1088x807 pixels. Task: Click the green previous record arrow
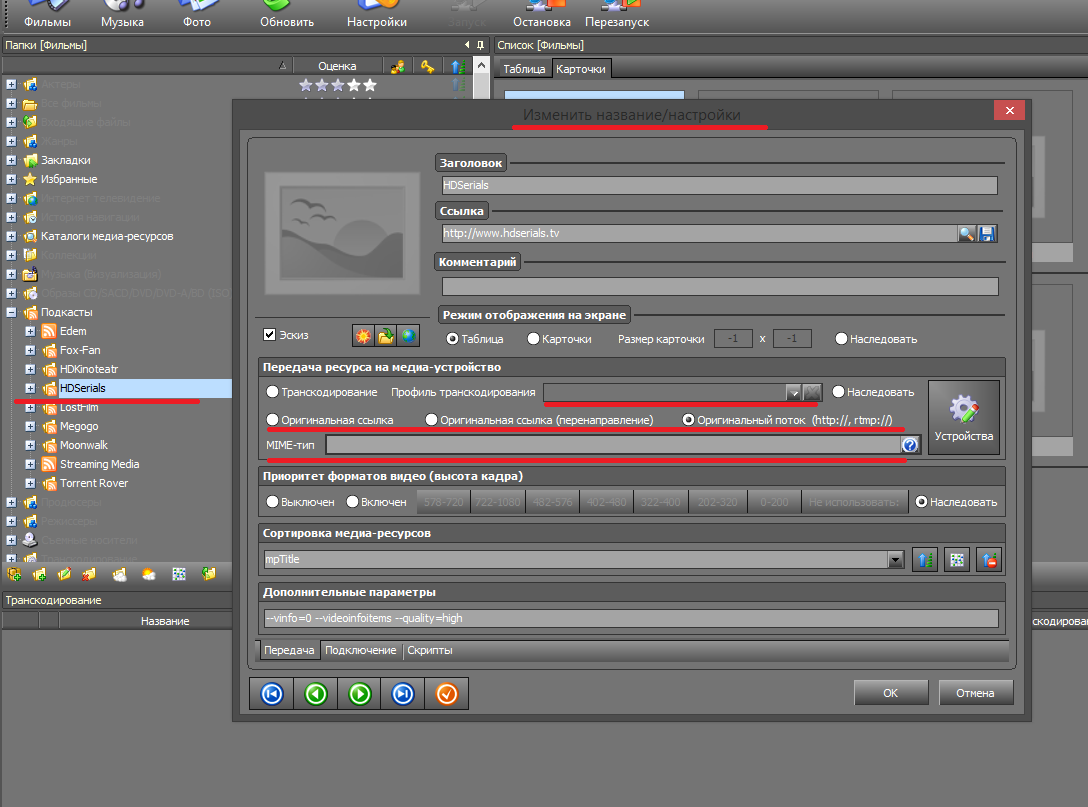[316, 693]
